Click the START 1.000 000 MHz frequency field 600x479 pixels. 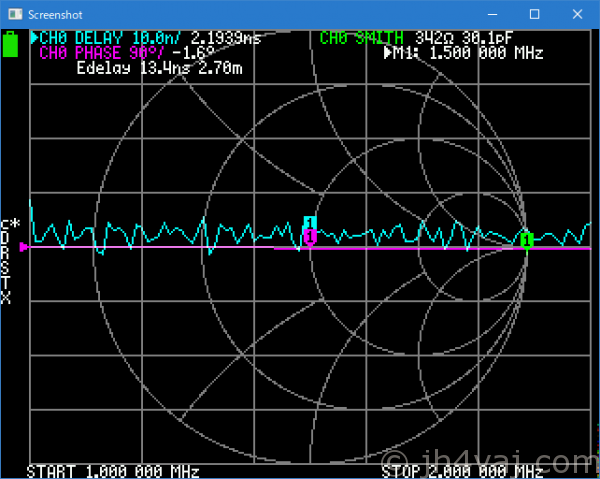[113, 471]
